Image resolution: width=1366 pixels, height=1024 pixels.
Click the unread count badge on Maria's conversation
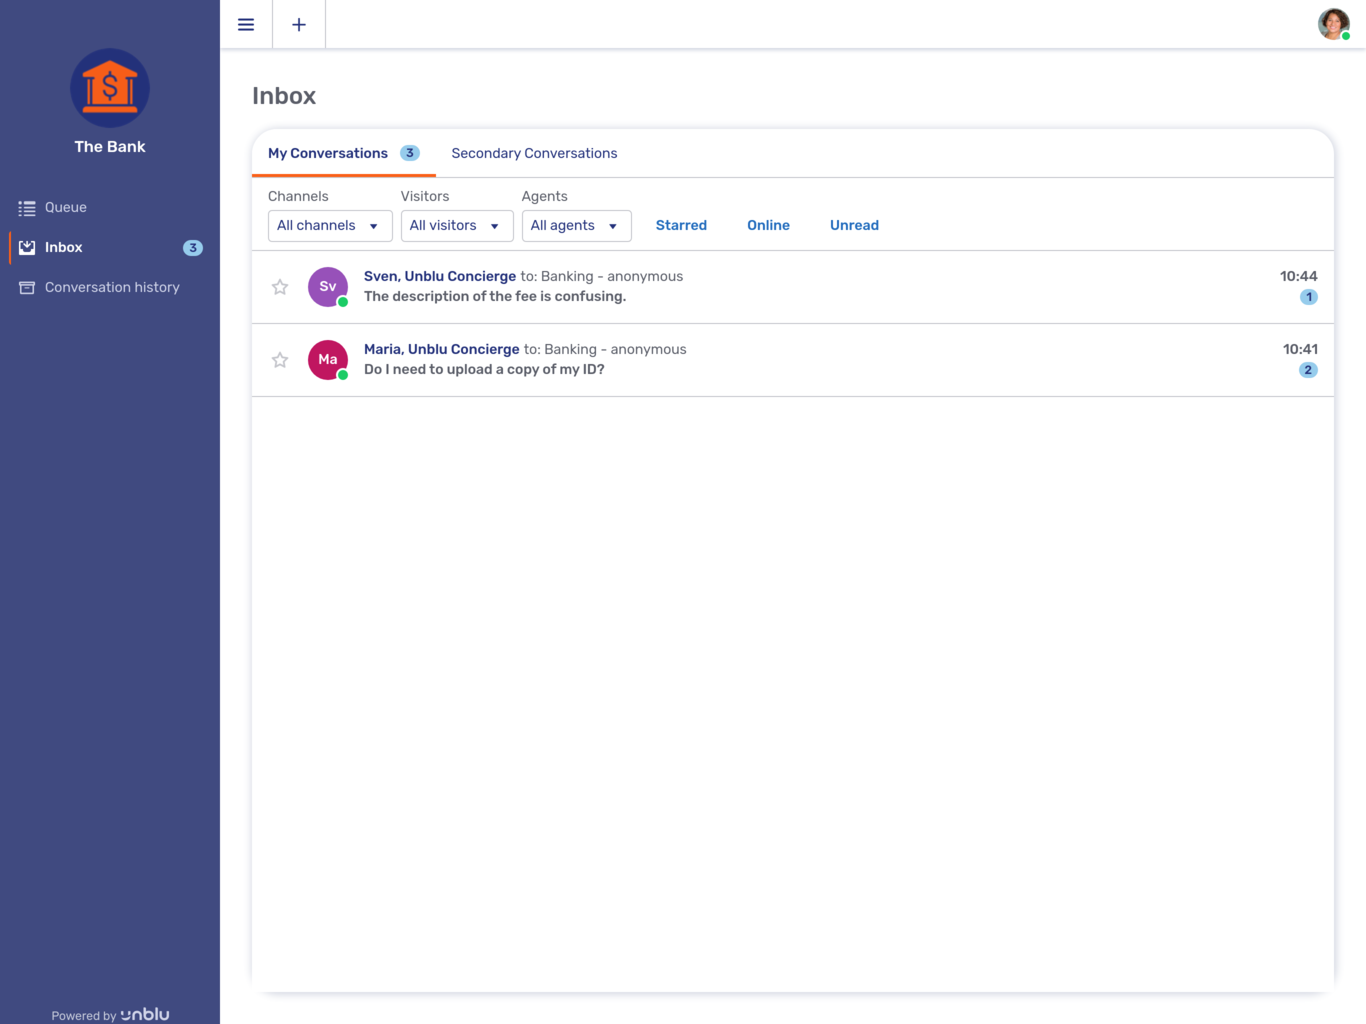(1308, 369)
